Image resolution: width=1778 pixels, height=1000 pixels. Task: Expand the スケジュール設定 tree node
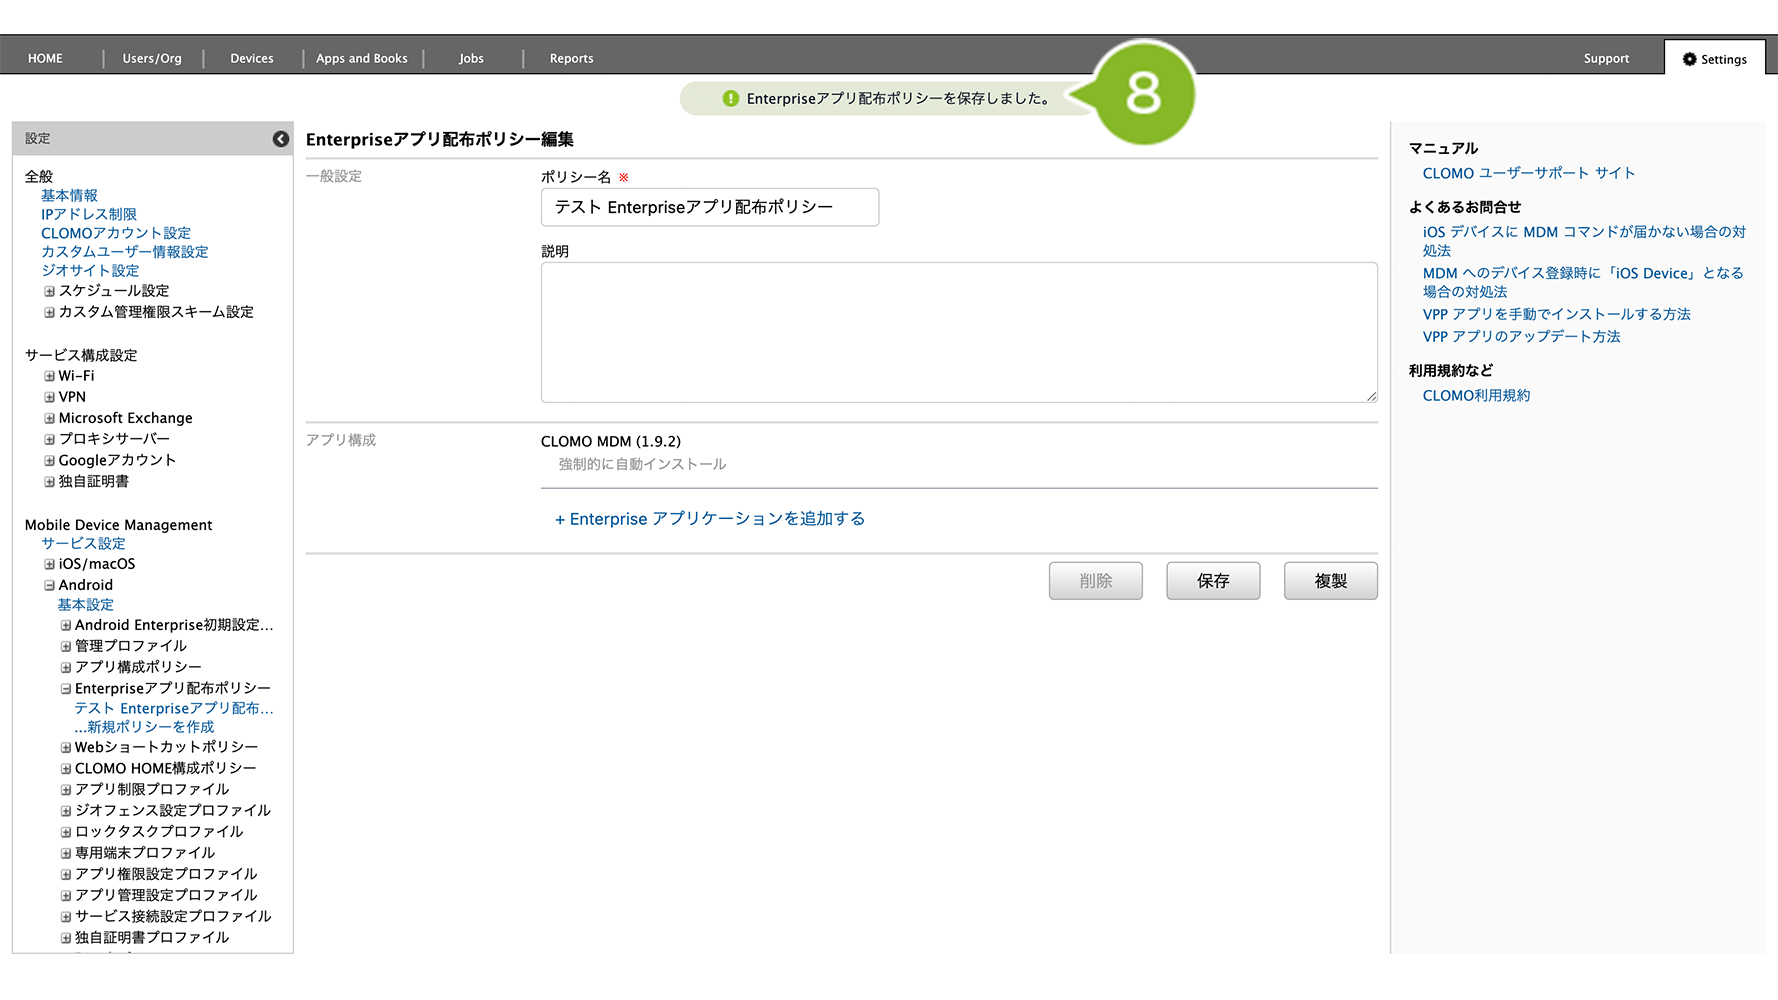pyautogui.click(x=49, y=291)
